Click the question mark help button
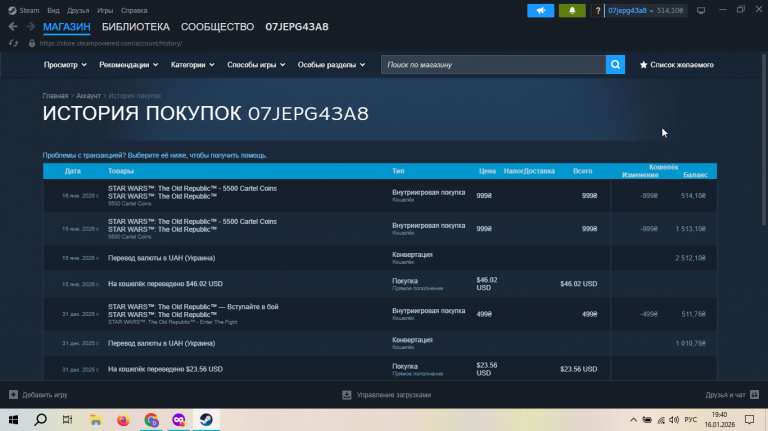The height and width of the screenshot is (431, 768). [598, 10]
